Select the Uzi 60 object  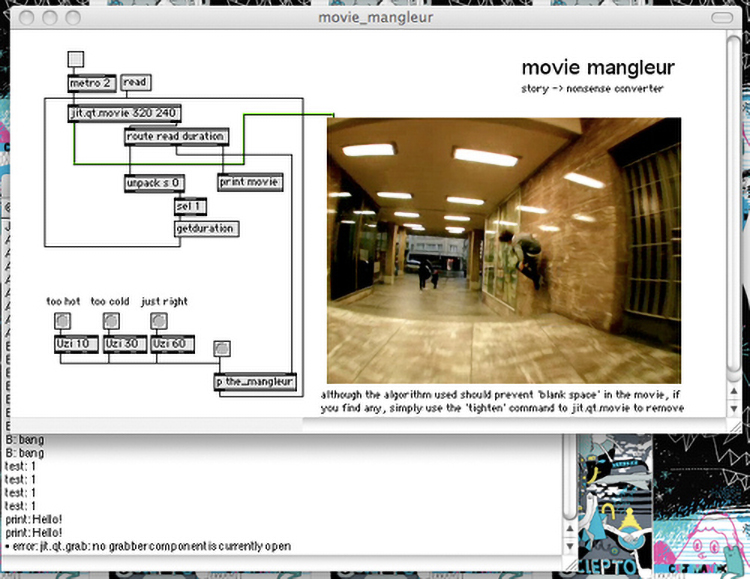point(172,344)
